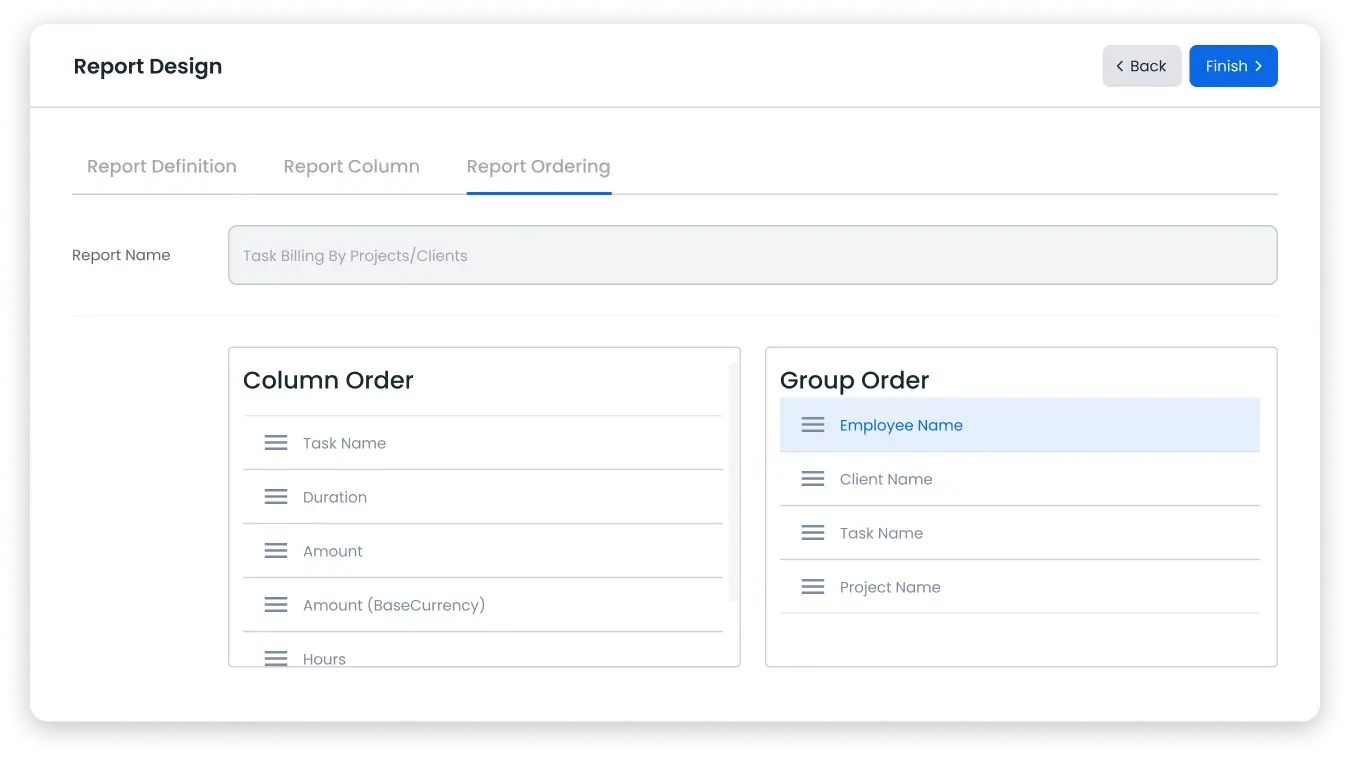Click the Report Name input field
The width and height of the screenshot is (1350, 758).
(752, 255)
